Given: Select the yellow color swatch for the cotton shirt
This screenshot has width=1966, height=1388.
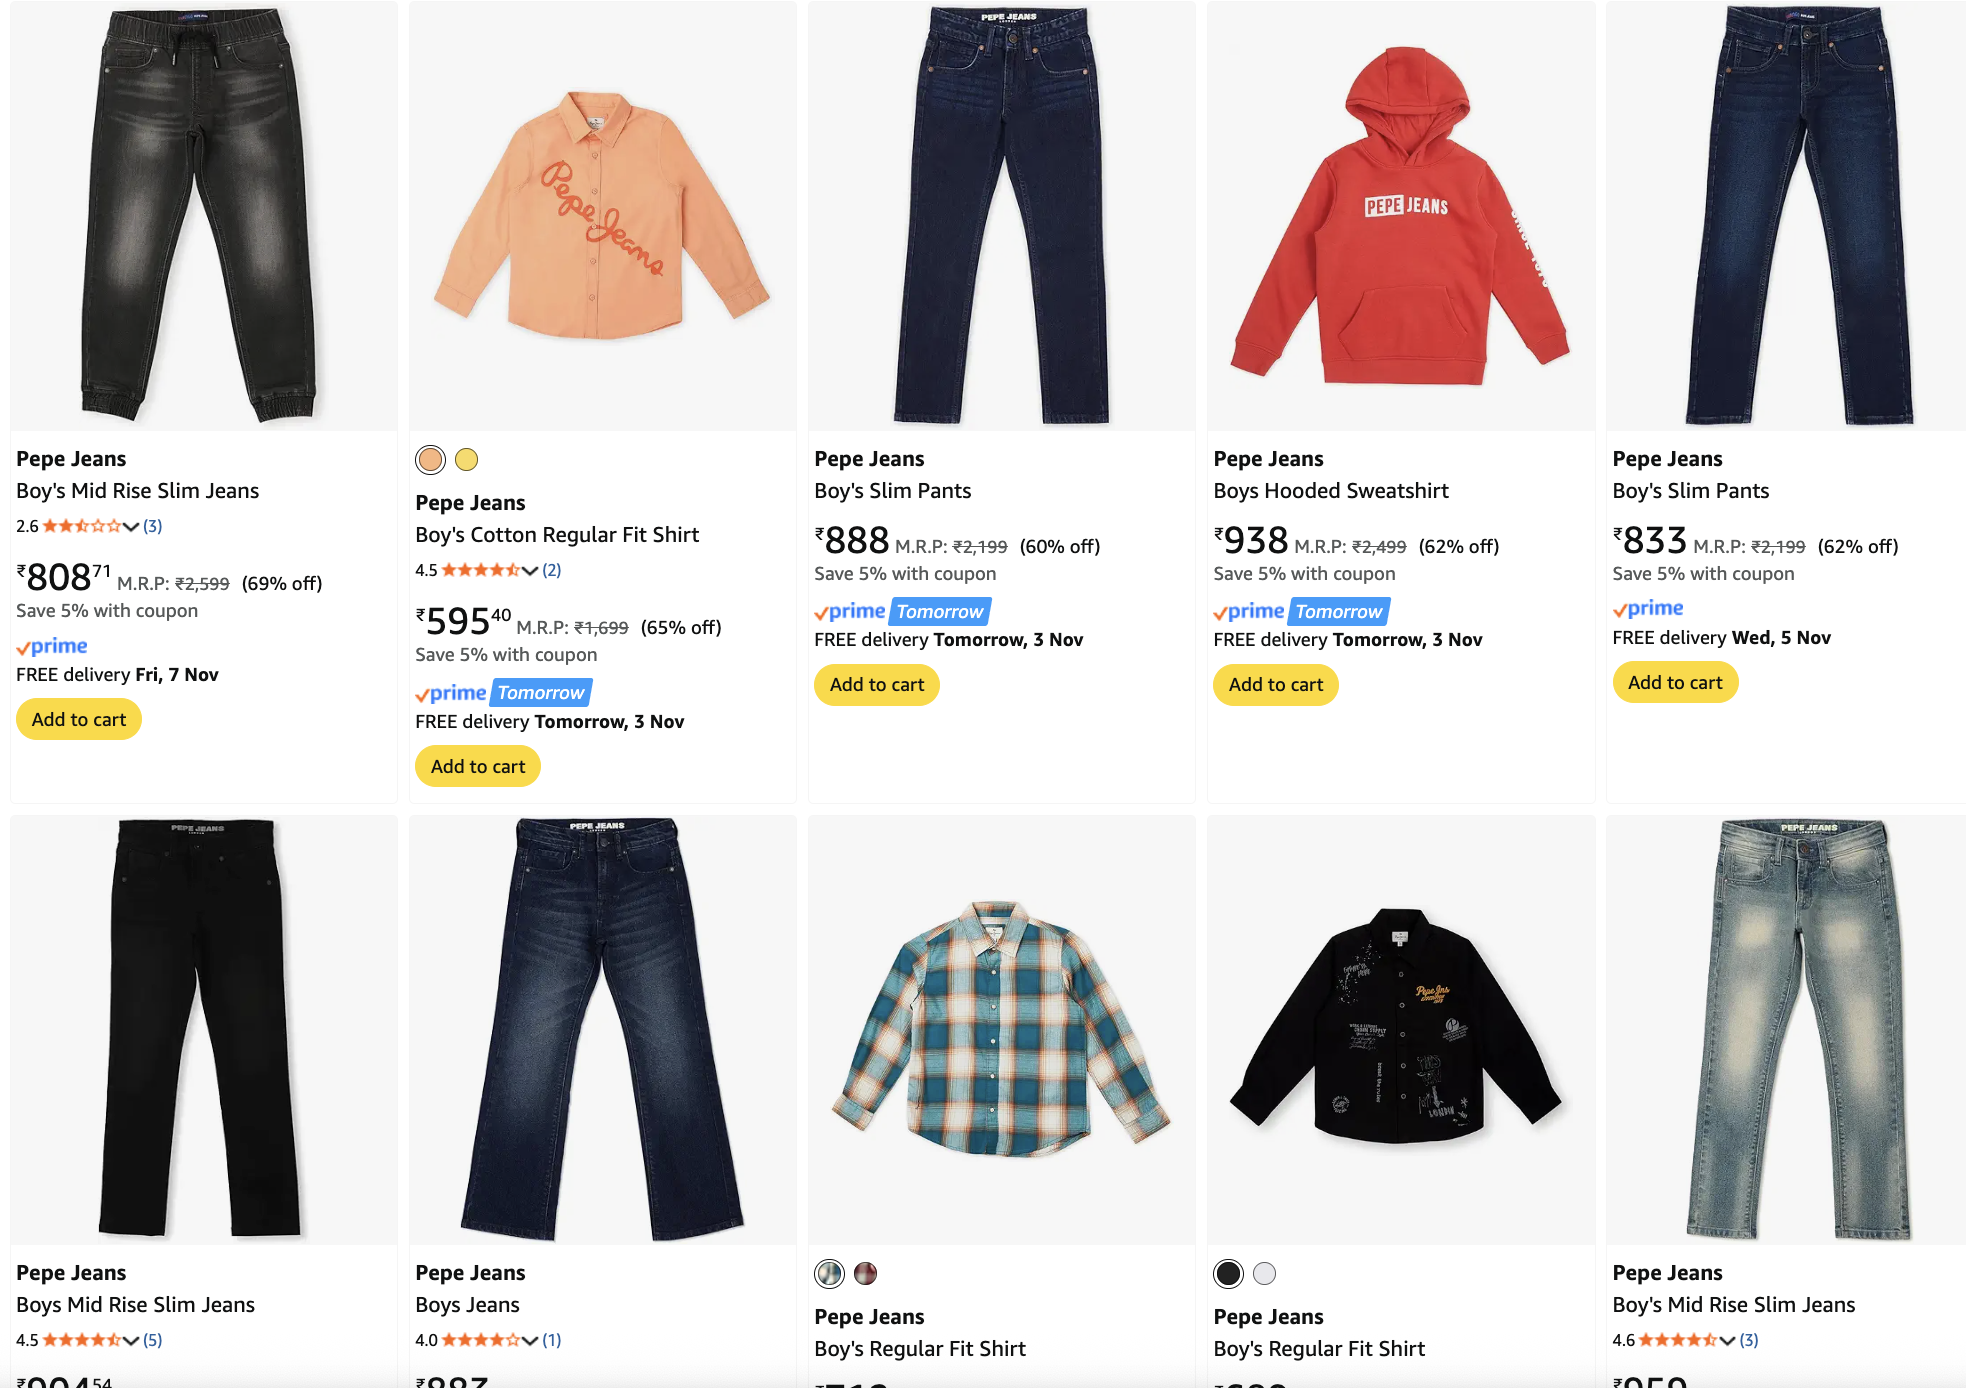Looking at the screenshot, I should 466,459.
